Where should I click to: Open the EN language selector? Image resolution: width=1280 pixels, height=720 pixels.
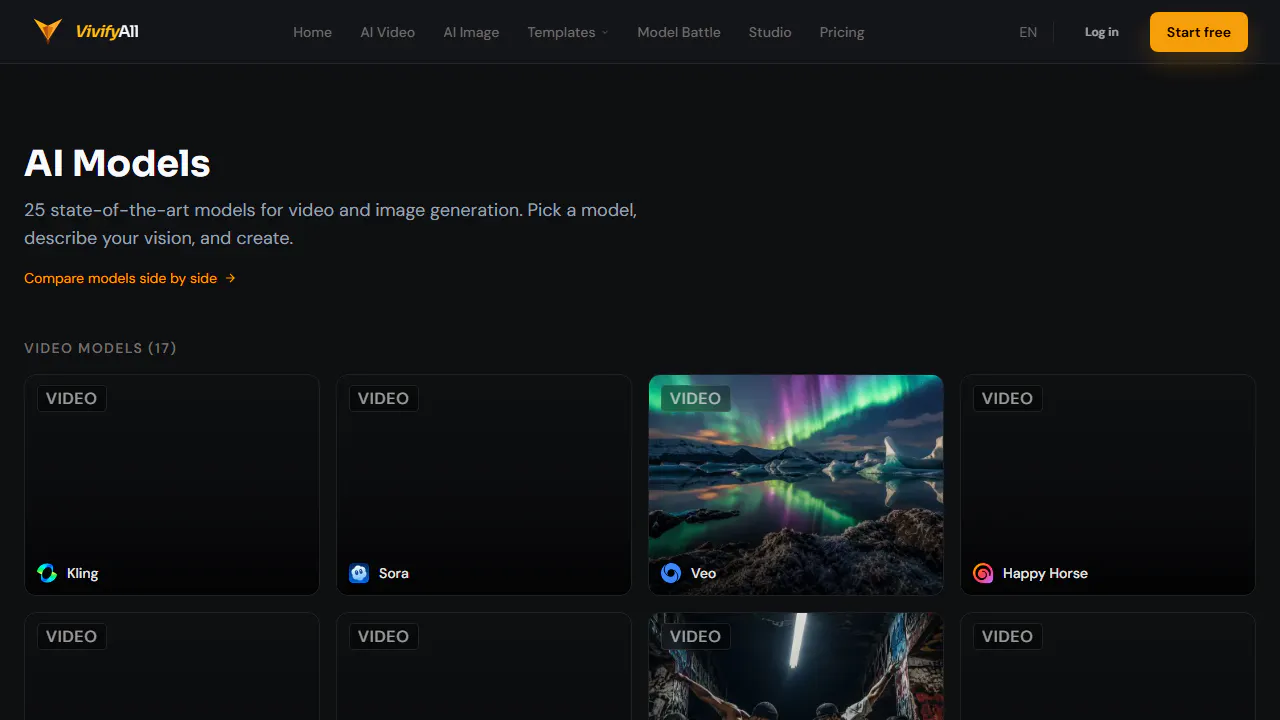pos(1028,32)
